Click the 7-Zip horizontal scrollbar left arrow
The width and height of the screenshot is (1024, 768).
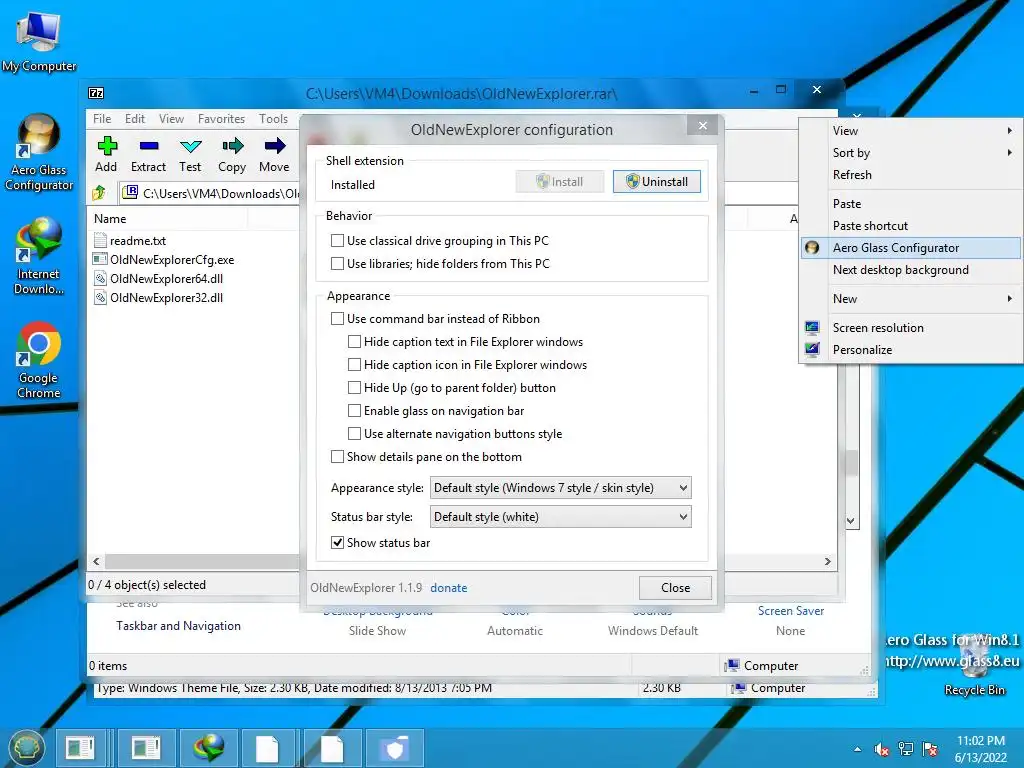pyautogui.click(x=97, y=562)
